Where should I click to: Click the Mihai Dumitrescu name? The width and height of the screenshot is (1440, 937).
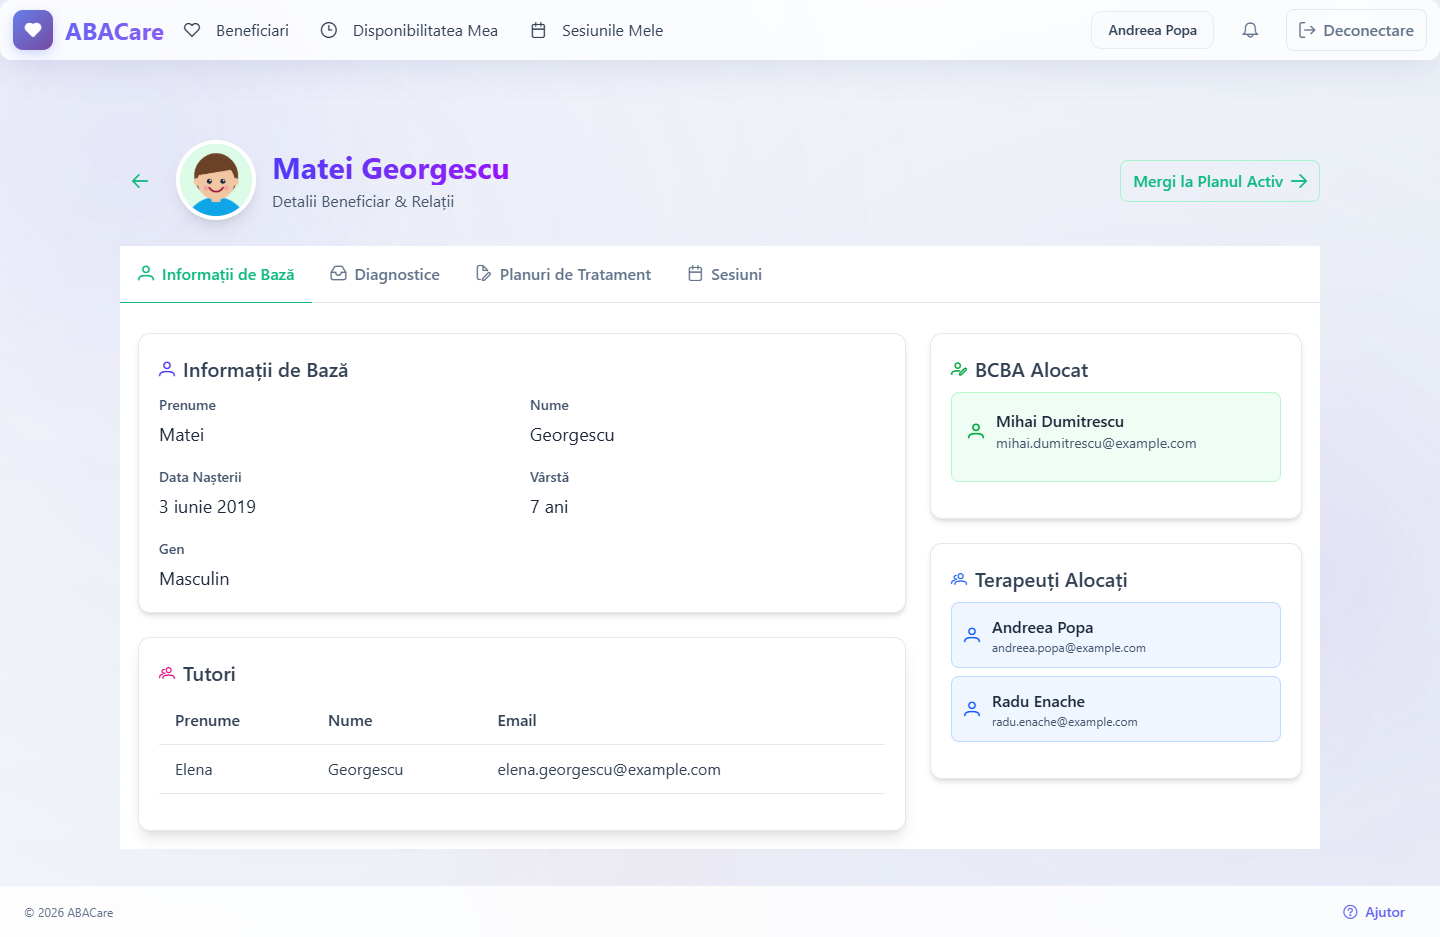pos(1060,421)
